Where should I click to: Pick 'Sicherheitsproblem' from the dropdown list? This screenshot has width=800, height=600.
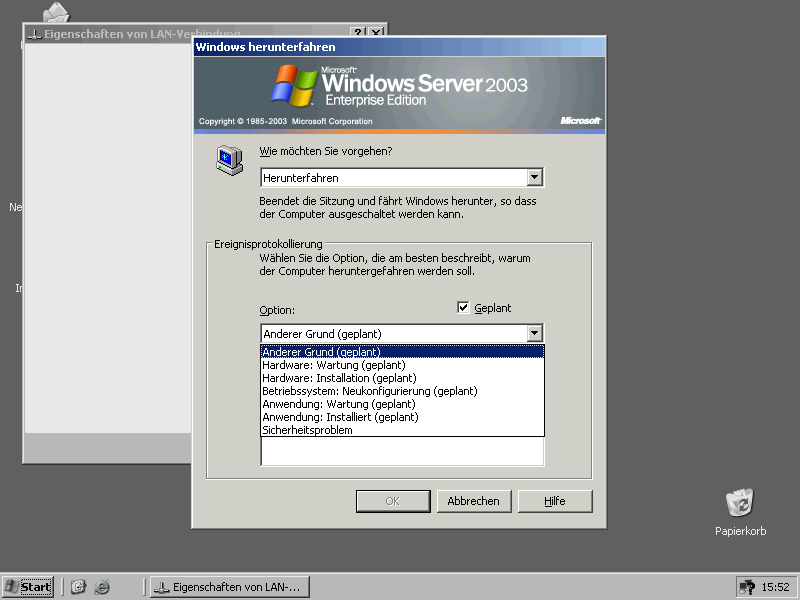click(402, 430)
